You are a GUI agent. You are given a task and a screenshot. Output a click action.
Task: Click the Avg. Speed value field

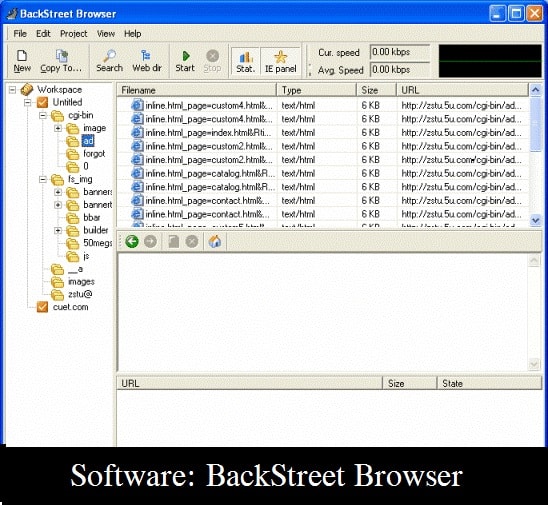[400, 70]
